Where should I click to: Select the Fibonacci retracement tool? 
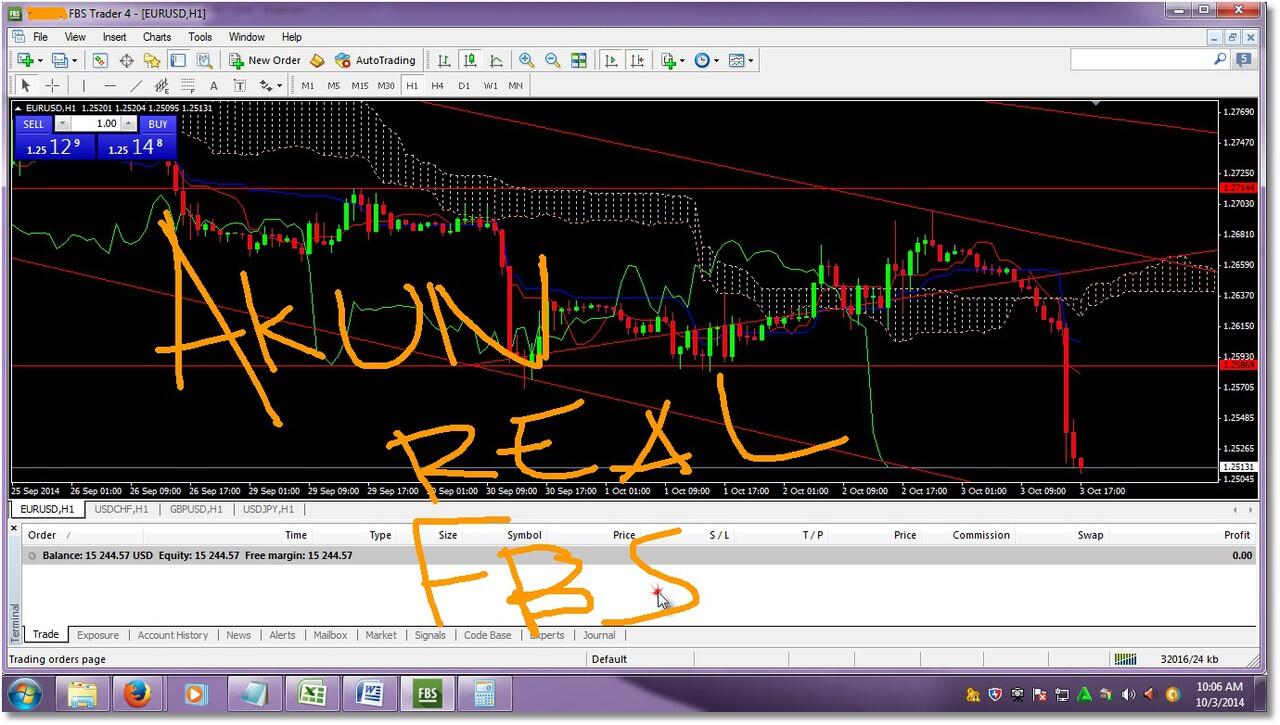click(187, 86)
